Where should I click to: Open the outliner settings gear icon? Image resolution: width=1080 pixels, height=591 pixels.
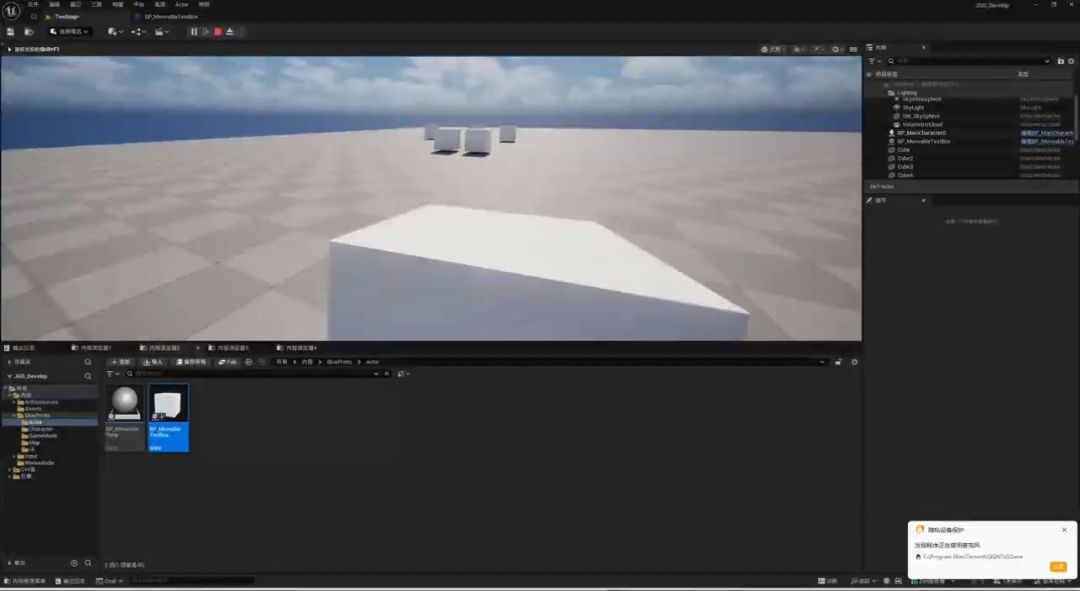(x=1071, y=61)
